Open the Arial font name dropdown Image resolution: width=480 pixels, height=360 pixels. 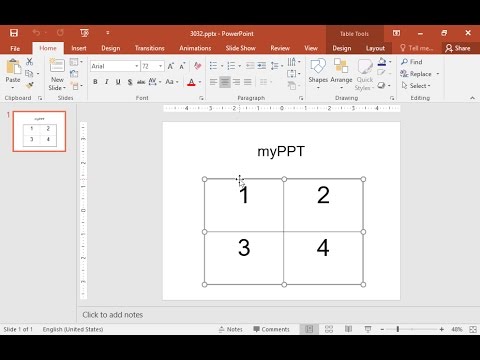pyautogui.click(x=136, y=66)
